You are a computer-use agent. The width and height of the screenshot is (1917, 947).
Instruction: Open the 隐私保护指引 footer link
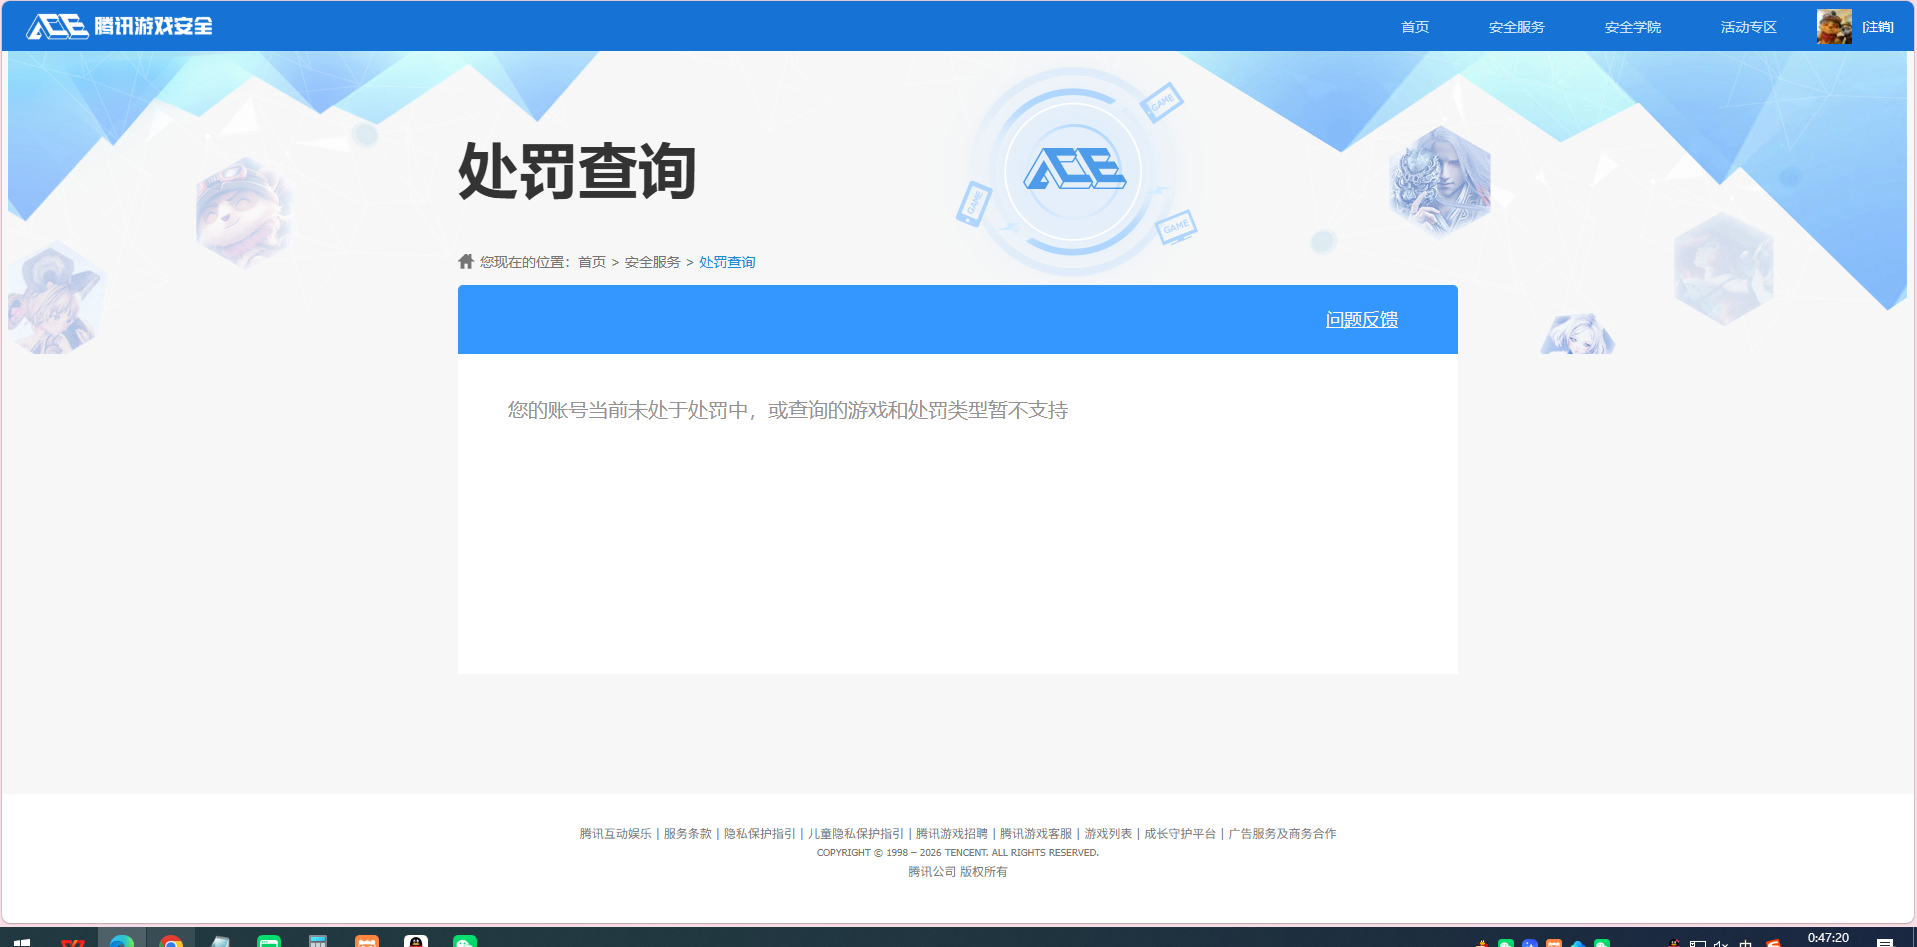point(759,834)
